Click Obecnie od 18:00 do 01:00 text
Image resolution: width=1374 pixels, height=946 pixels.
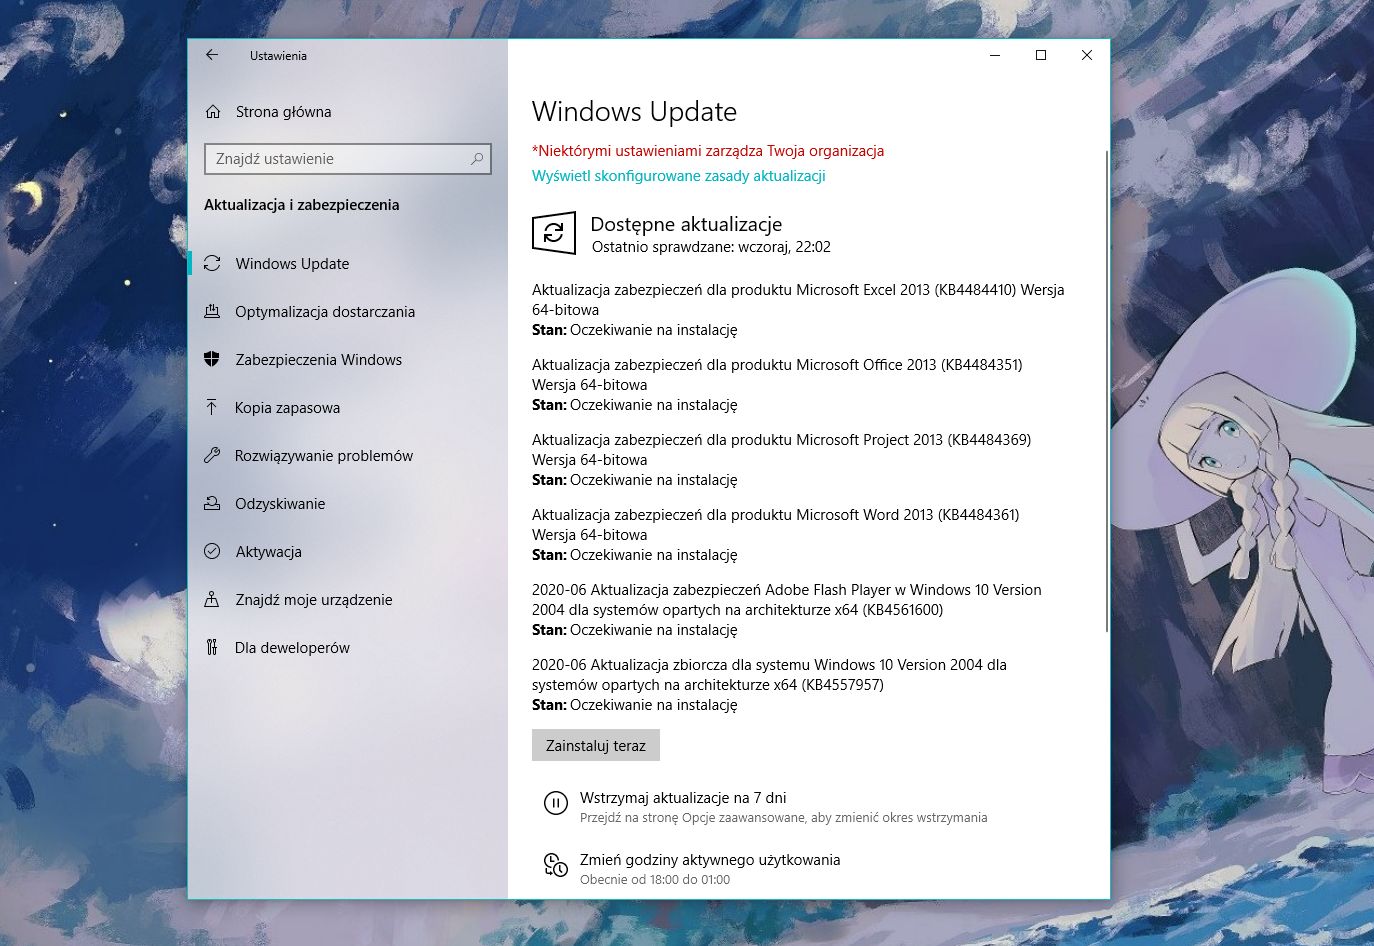pyautogui.click(x=655, y=880)
